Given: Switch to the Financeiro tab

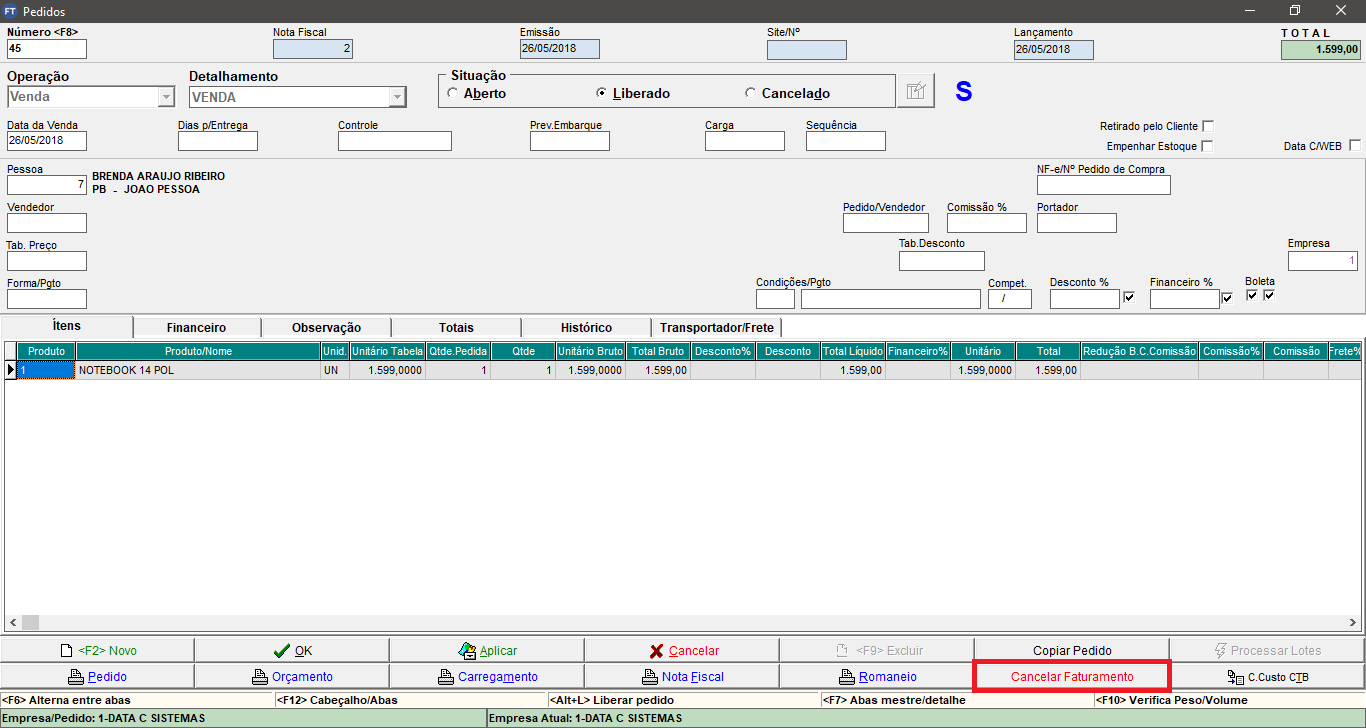Looking at the screenshot, I should pyautogui.click(x=196, y=327).
